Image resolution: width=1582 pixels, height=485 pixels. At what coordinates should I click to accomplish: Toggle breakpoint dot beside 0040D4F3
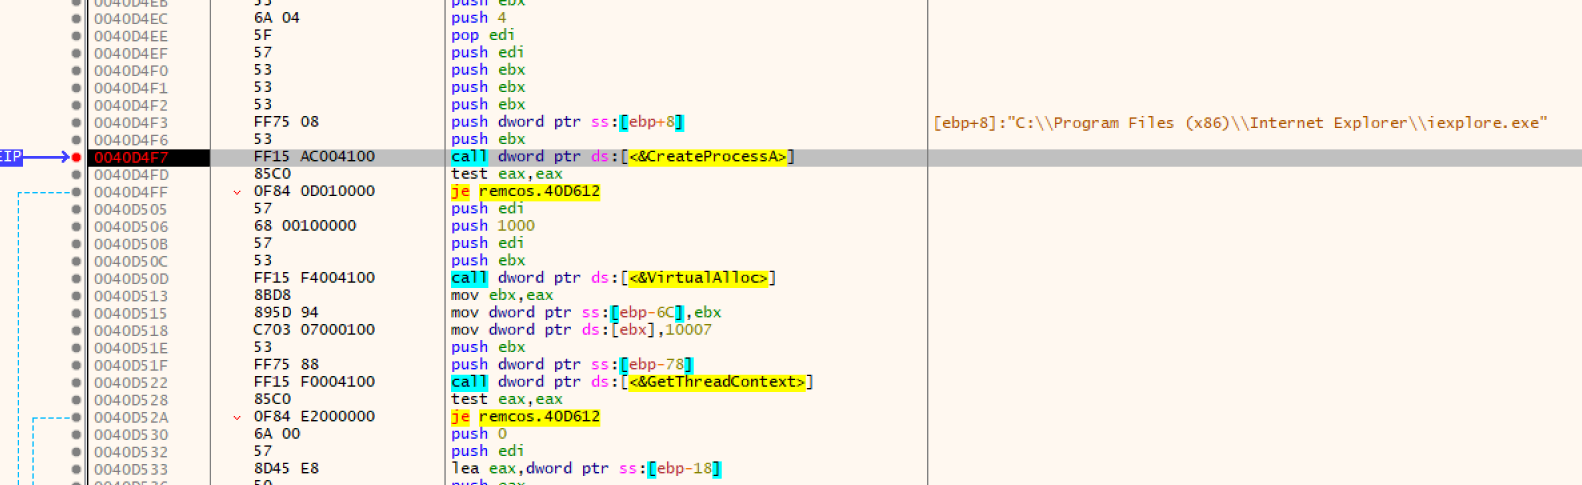(x=76, y=122)
